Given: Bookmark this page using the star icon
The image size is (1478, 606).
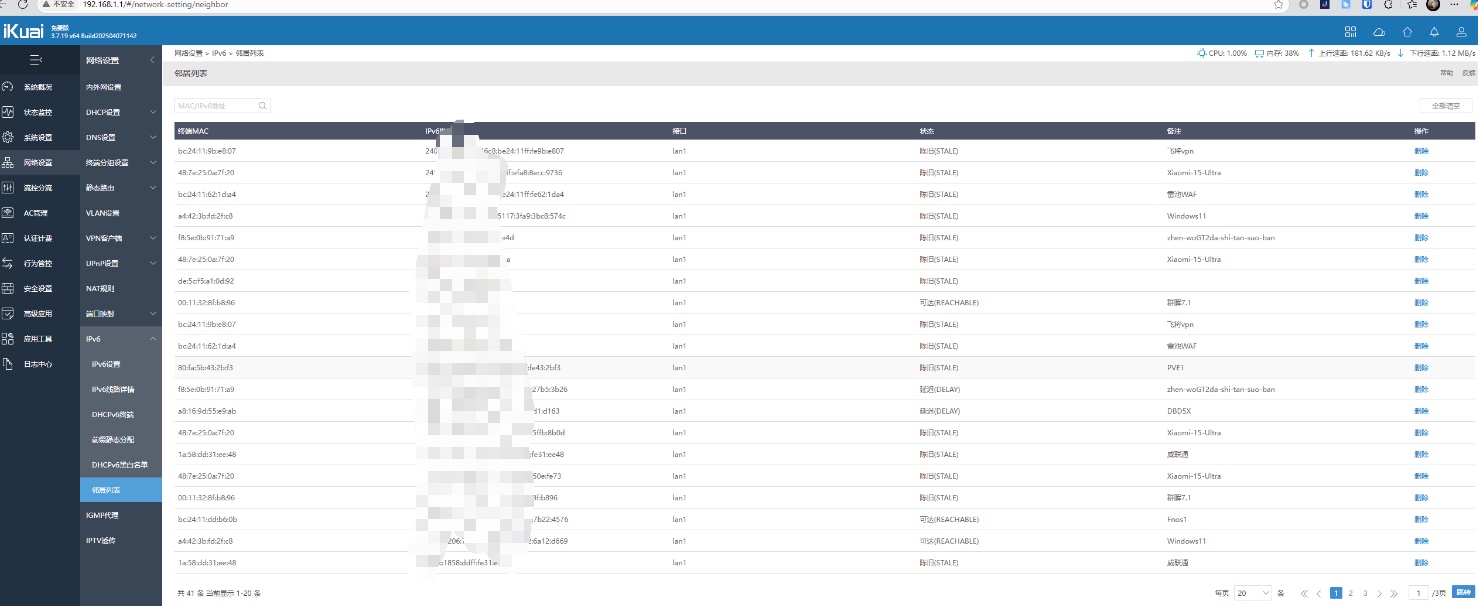Looking at the screenshot, I should (1278, 5).
